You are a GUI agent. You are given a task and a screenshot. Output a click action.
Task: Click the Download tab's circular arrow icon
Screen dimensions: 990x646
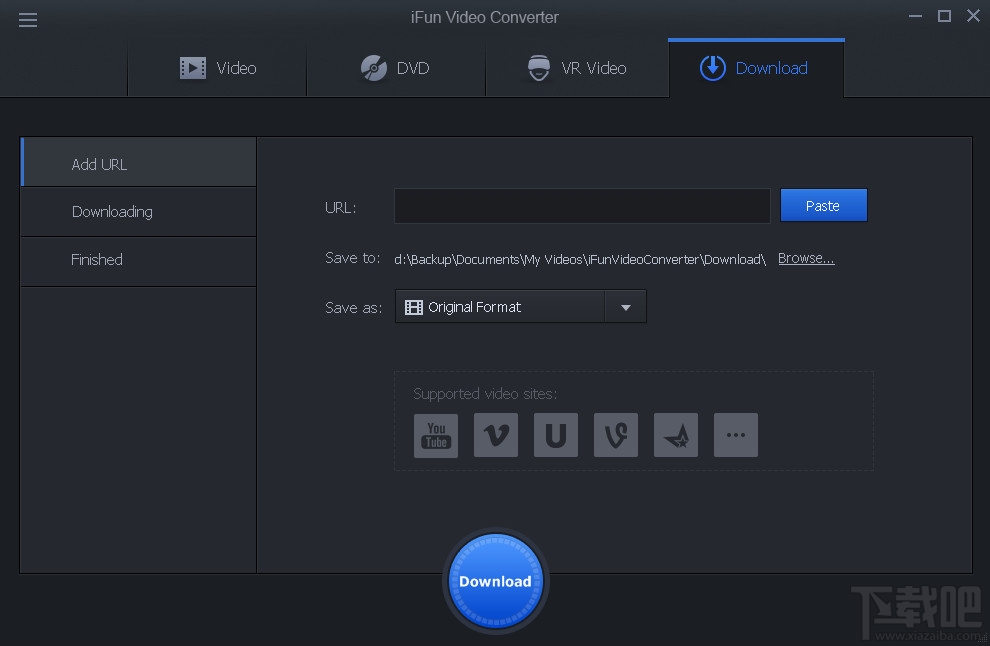coord(713,67)
